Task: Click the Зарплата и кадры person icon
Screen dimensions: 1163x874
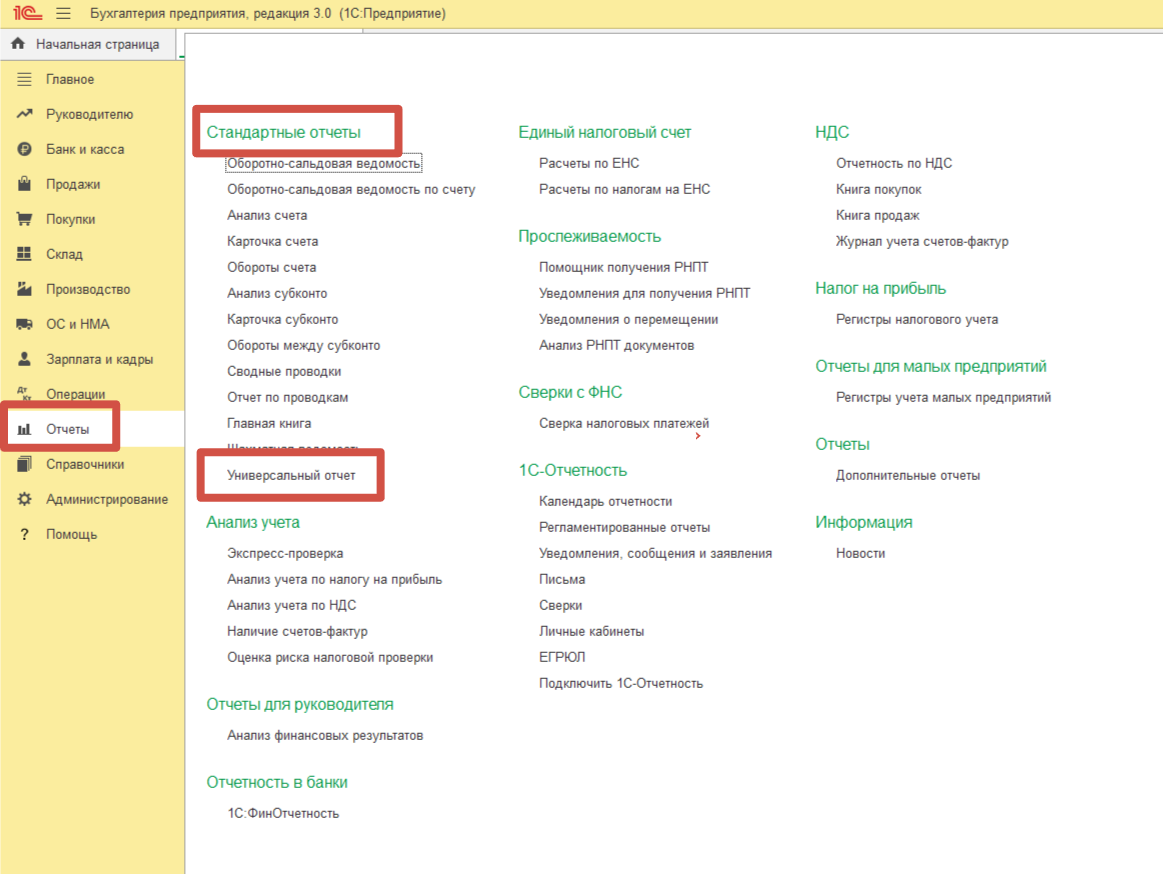Action: coord(24,358)
